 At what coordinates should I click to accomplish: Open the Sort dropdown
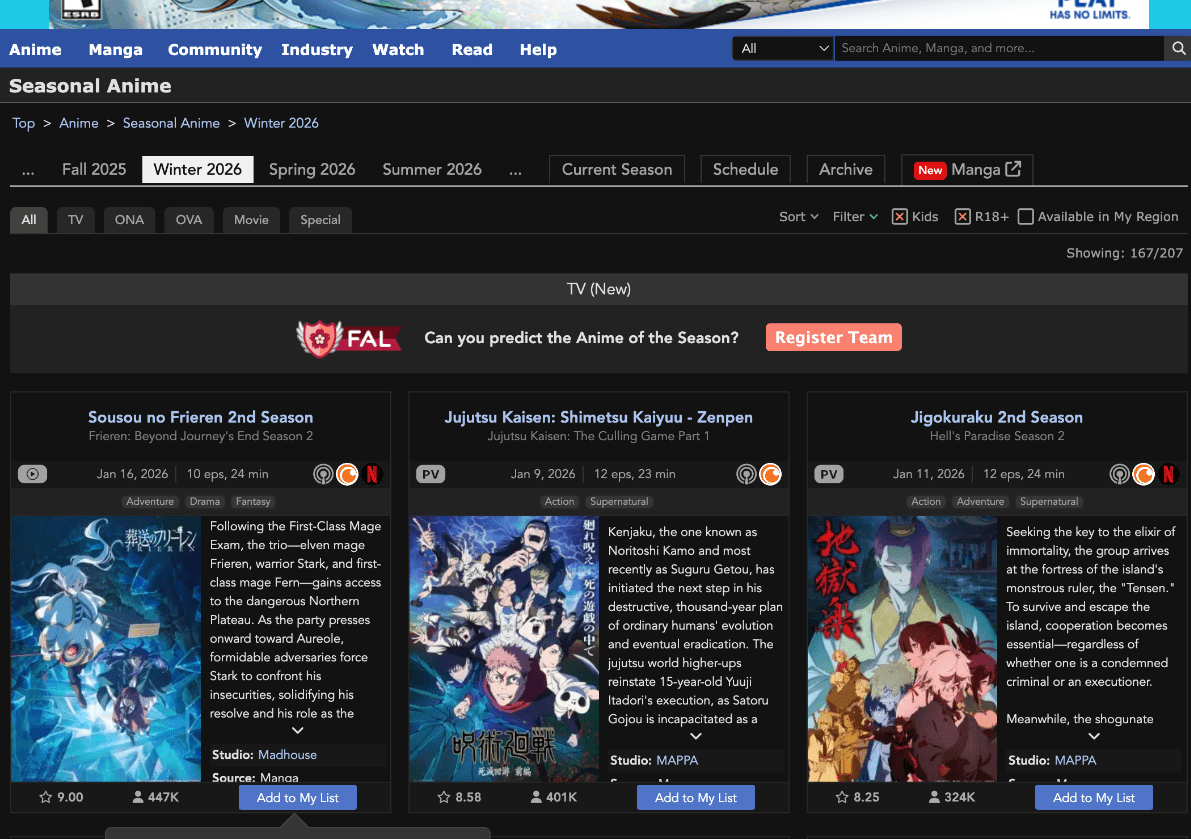(798, 216)
